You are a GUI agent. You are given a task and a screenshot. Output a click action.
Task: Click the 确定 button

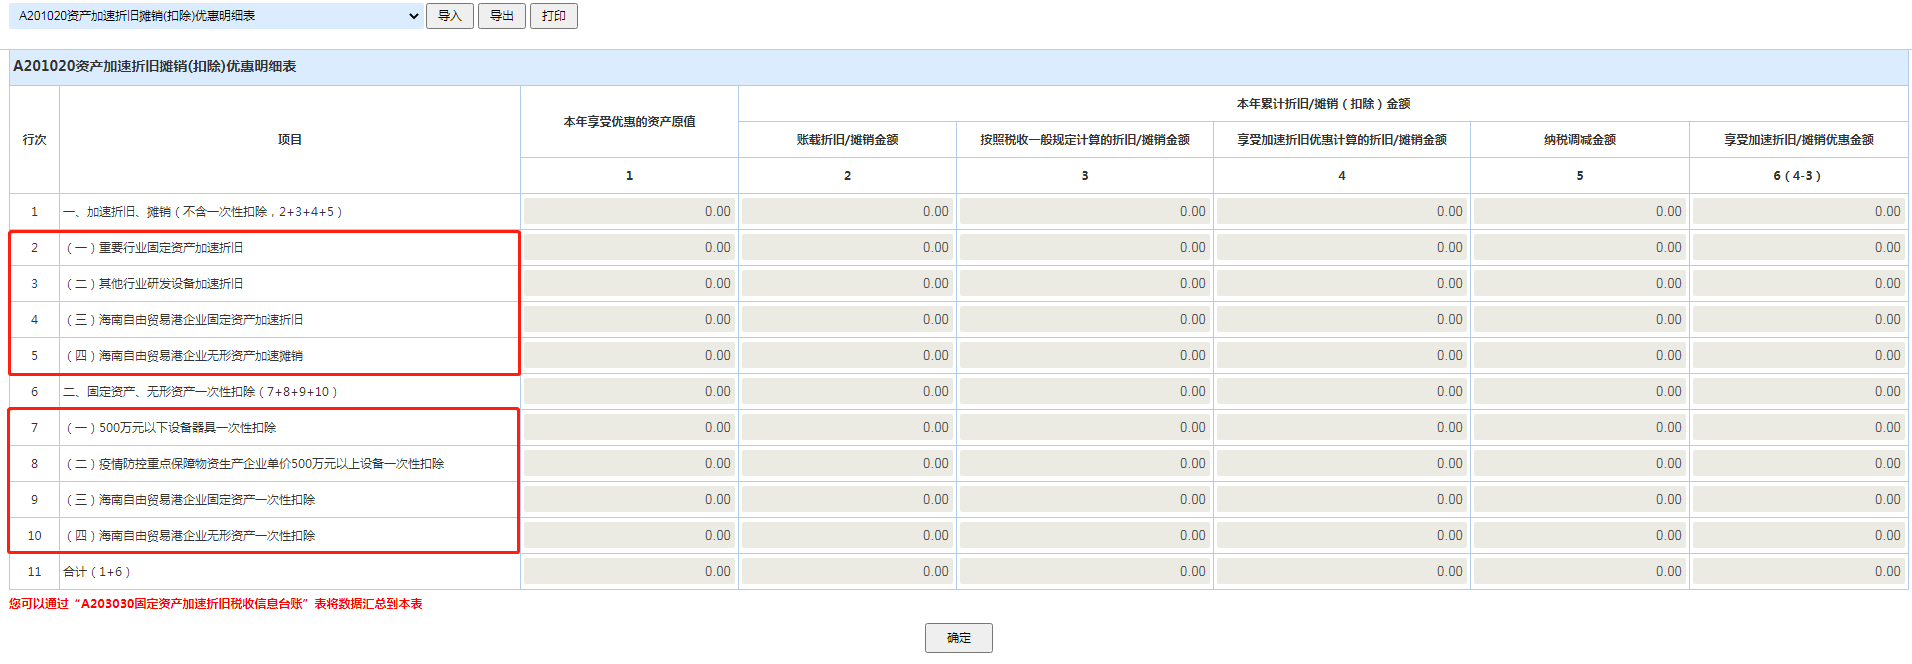959,638
